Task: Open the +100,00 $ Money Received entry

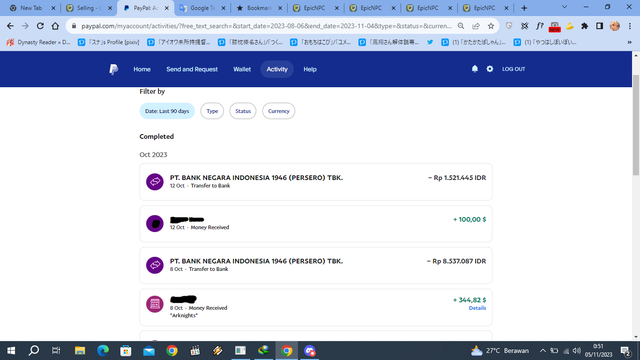Action: [316, 224]
